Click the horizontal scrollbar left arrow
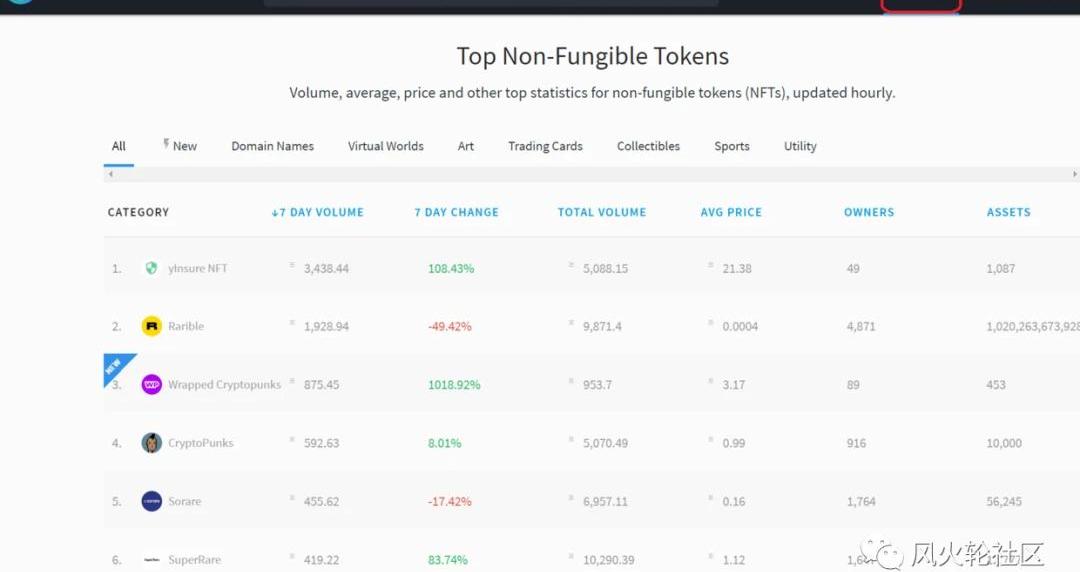This screenshot has width=1080, height=572. 110,174
